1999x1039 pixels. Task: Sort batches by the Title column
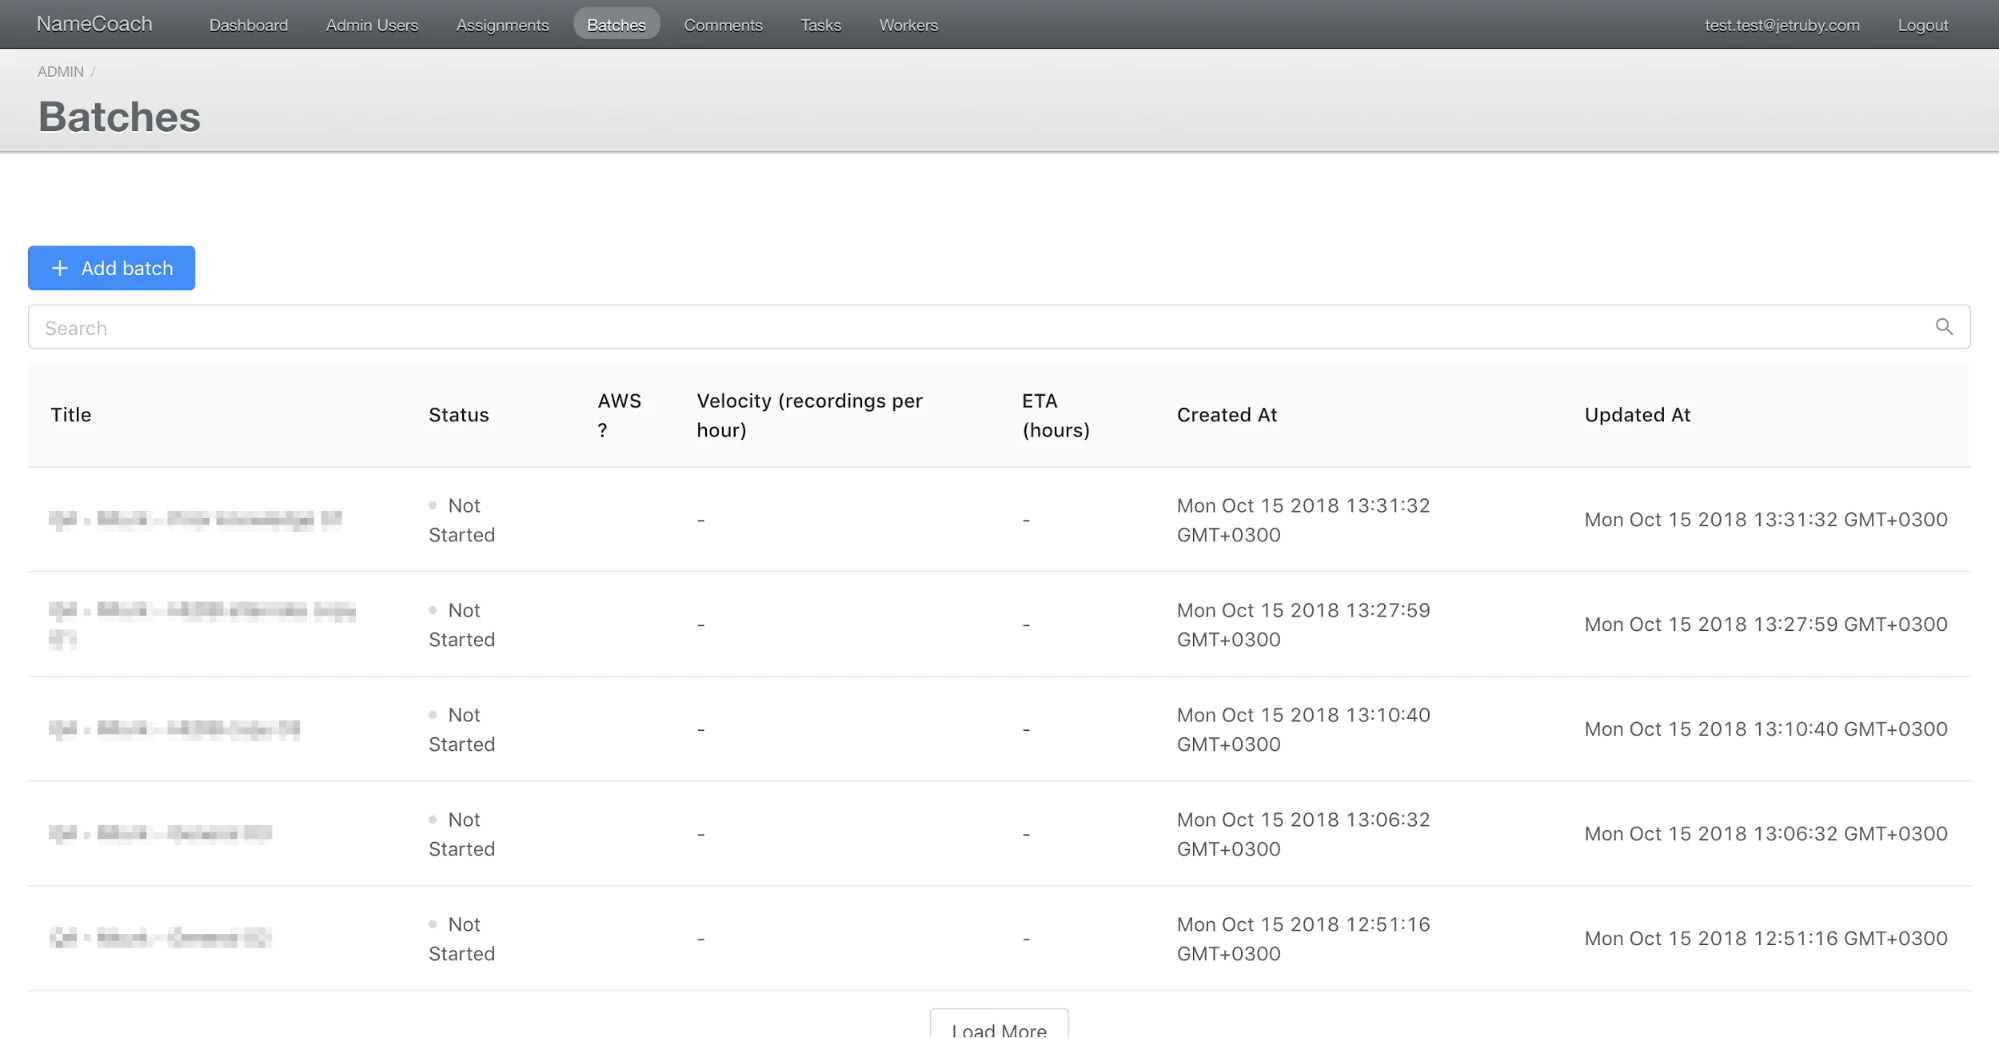click(x=70, y=414)
